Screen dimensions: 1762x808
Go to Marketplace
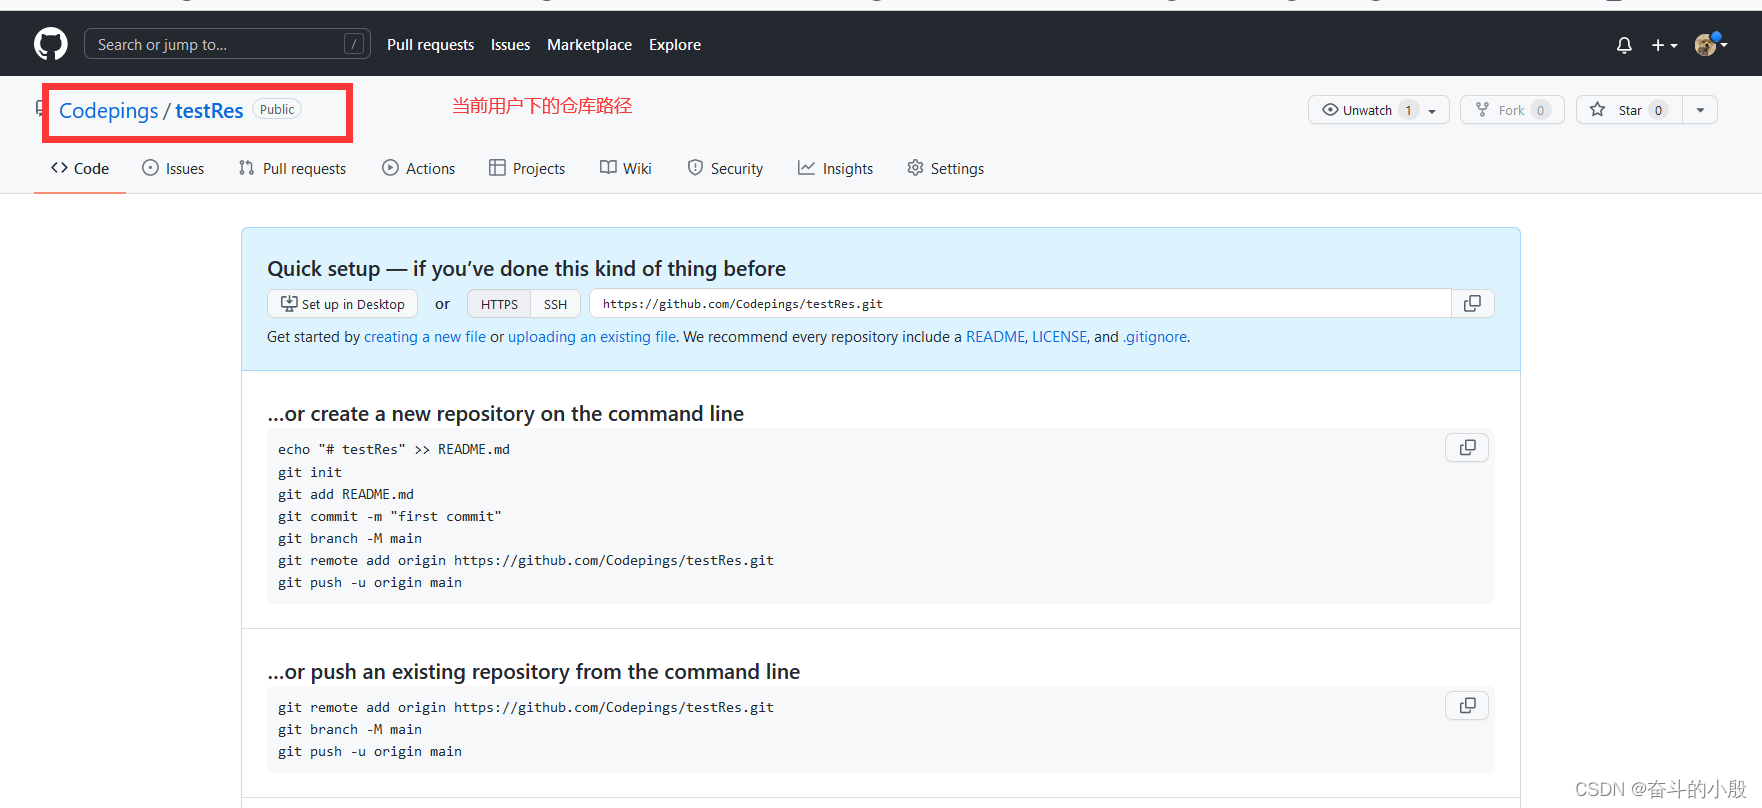click(589, 45)
